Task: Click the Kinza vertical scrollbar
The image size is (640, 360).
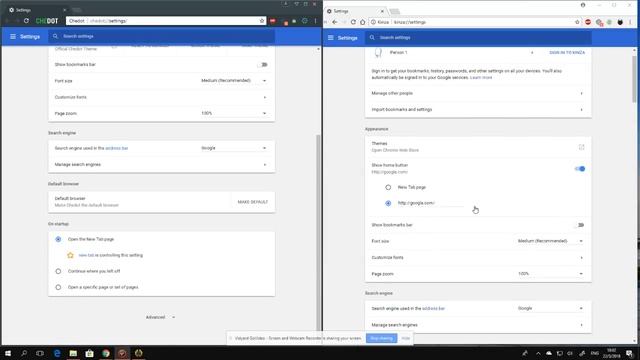Action: pyautogui.click(x=634, y=80)
